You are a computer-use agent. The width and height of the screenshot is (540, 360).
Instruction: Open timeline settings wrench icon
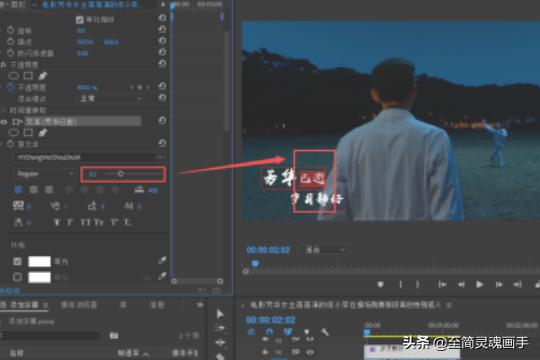click(324, 332)
